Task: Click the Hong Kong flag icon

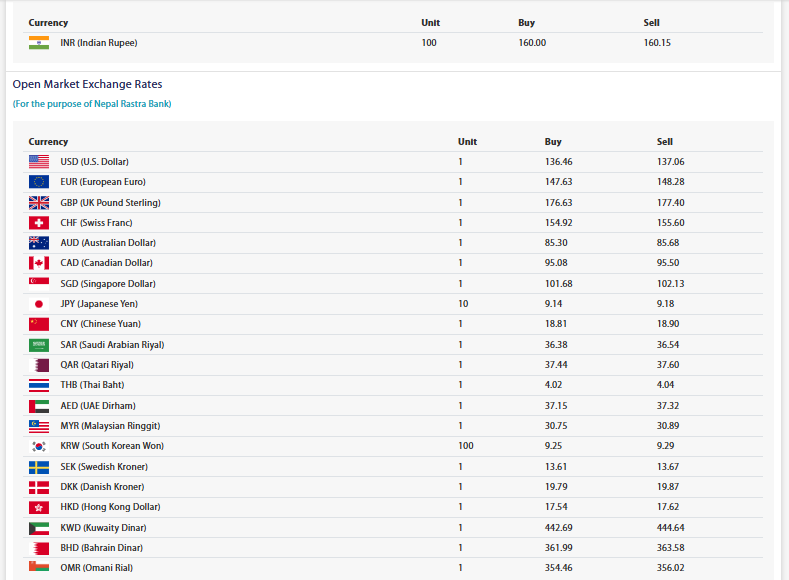Action: (x=39, y=507)
